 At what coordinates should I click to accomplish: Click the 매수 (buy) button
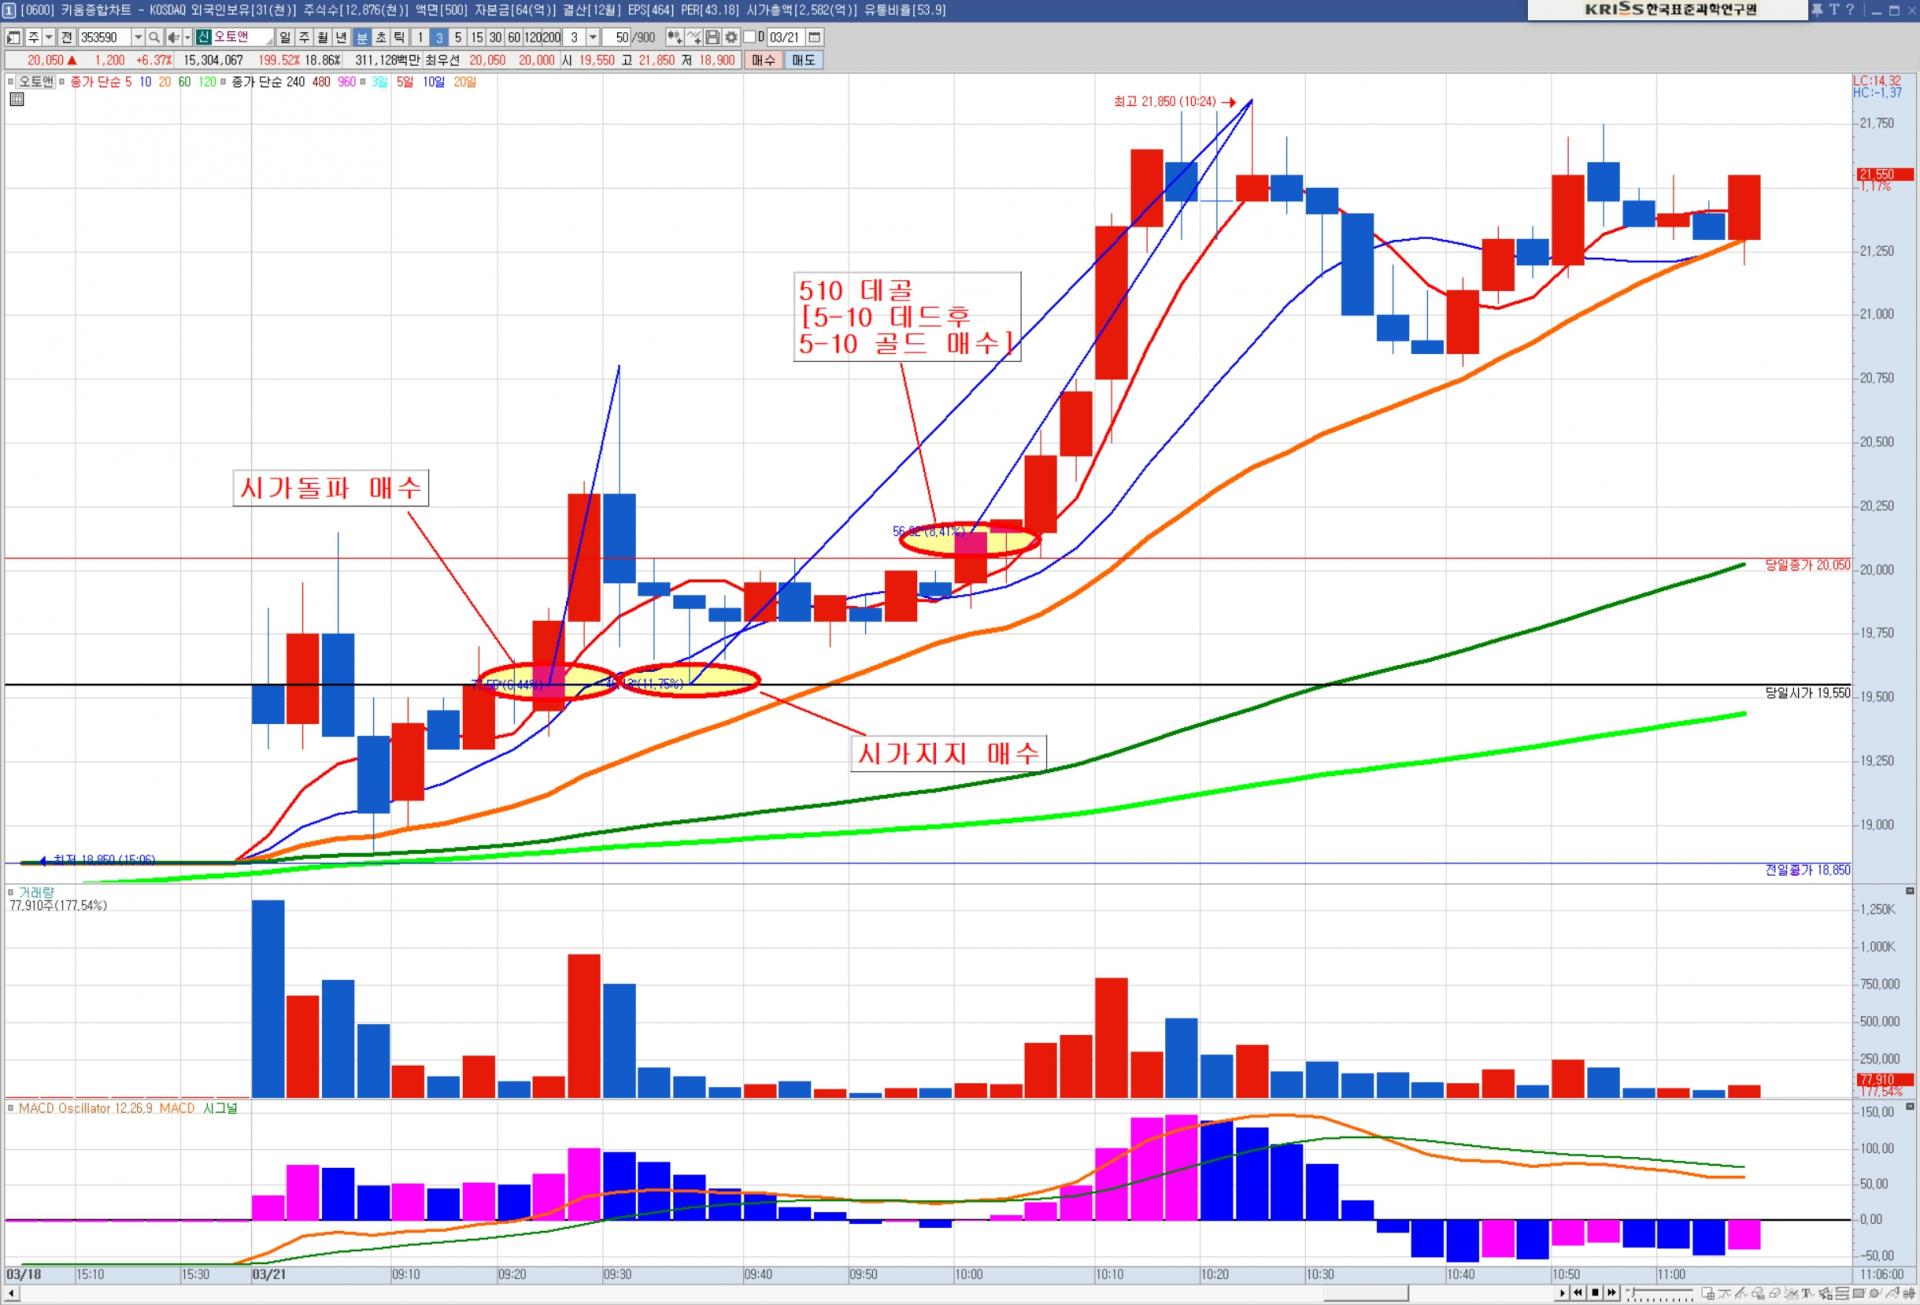click(x=763, y=60)
